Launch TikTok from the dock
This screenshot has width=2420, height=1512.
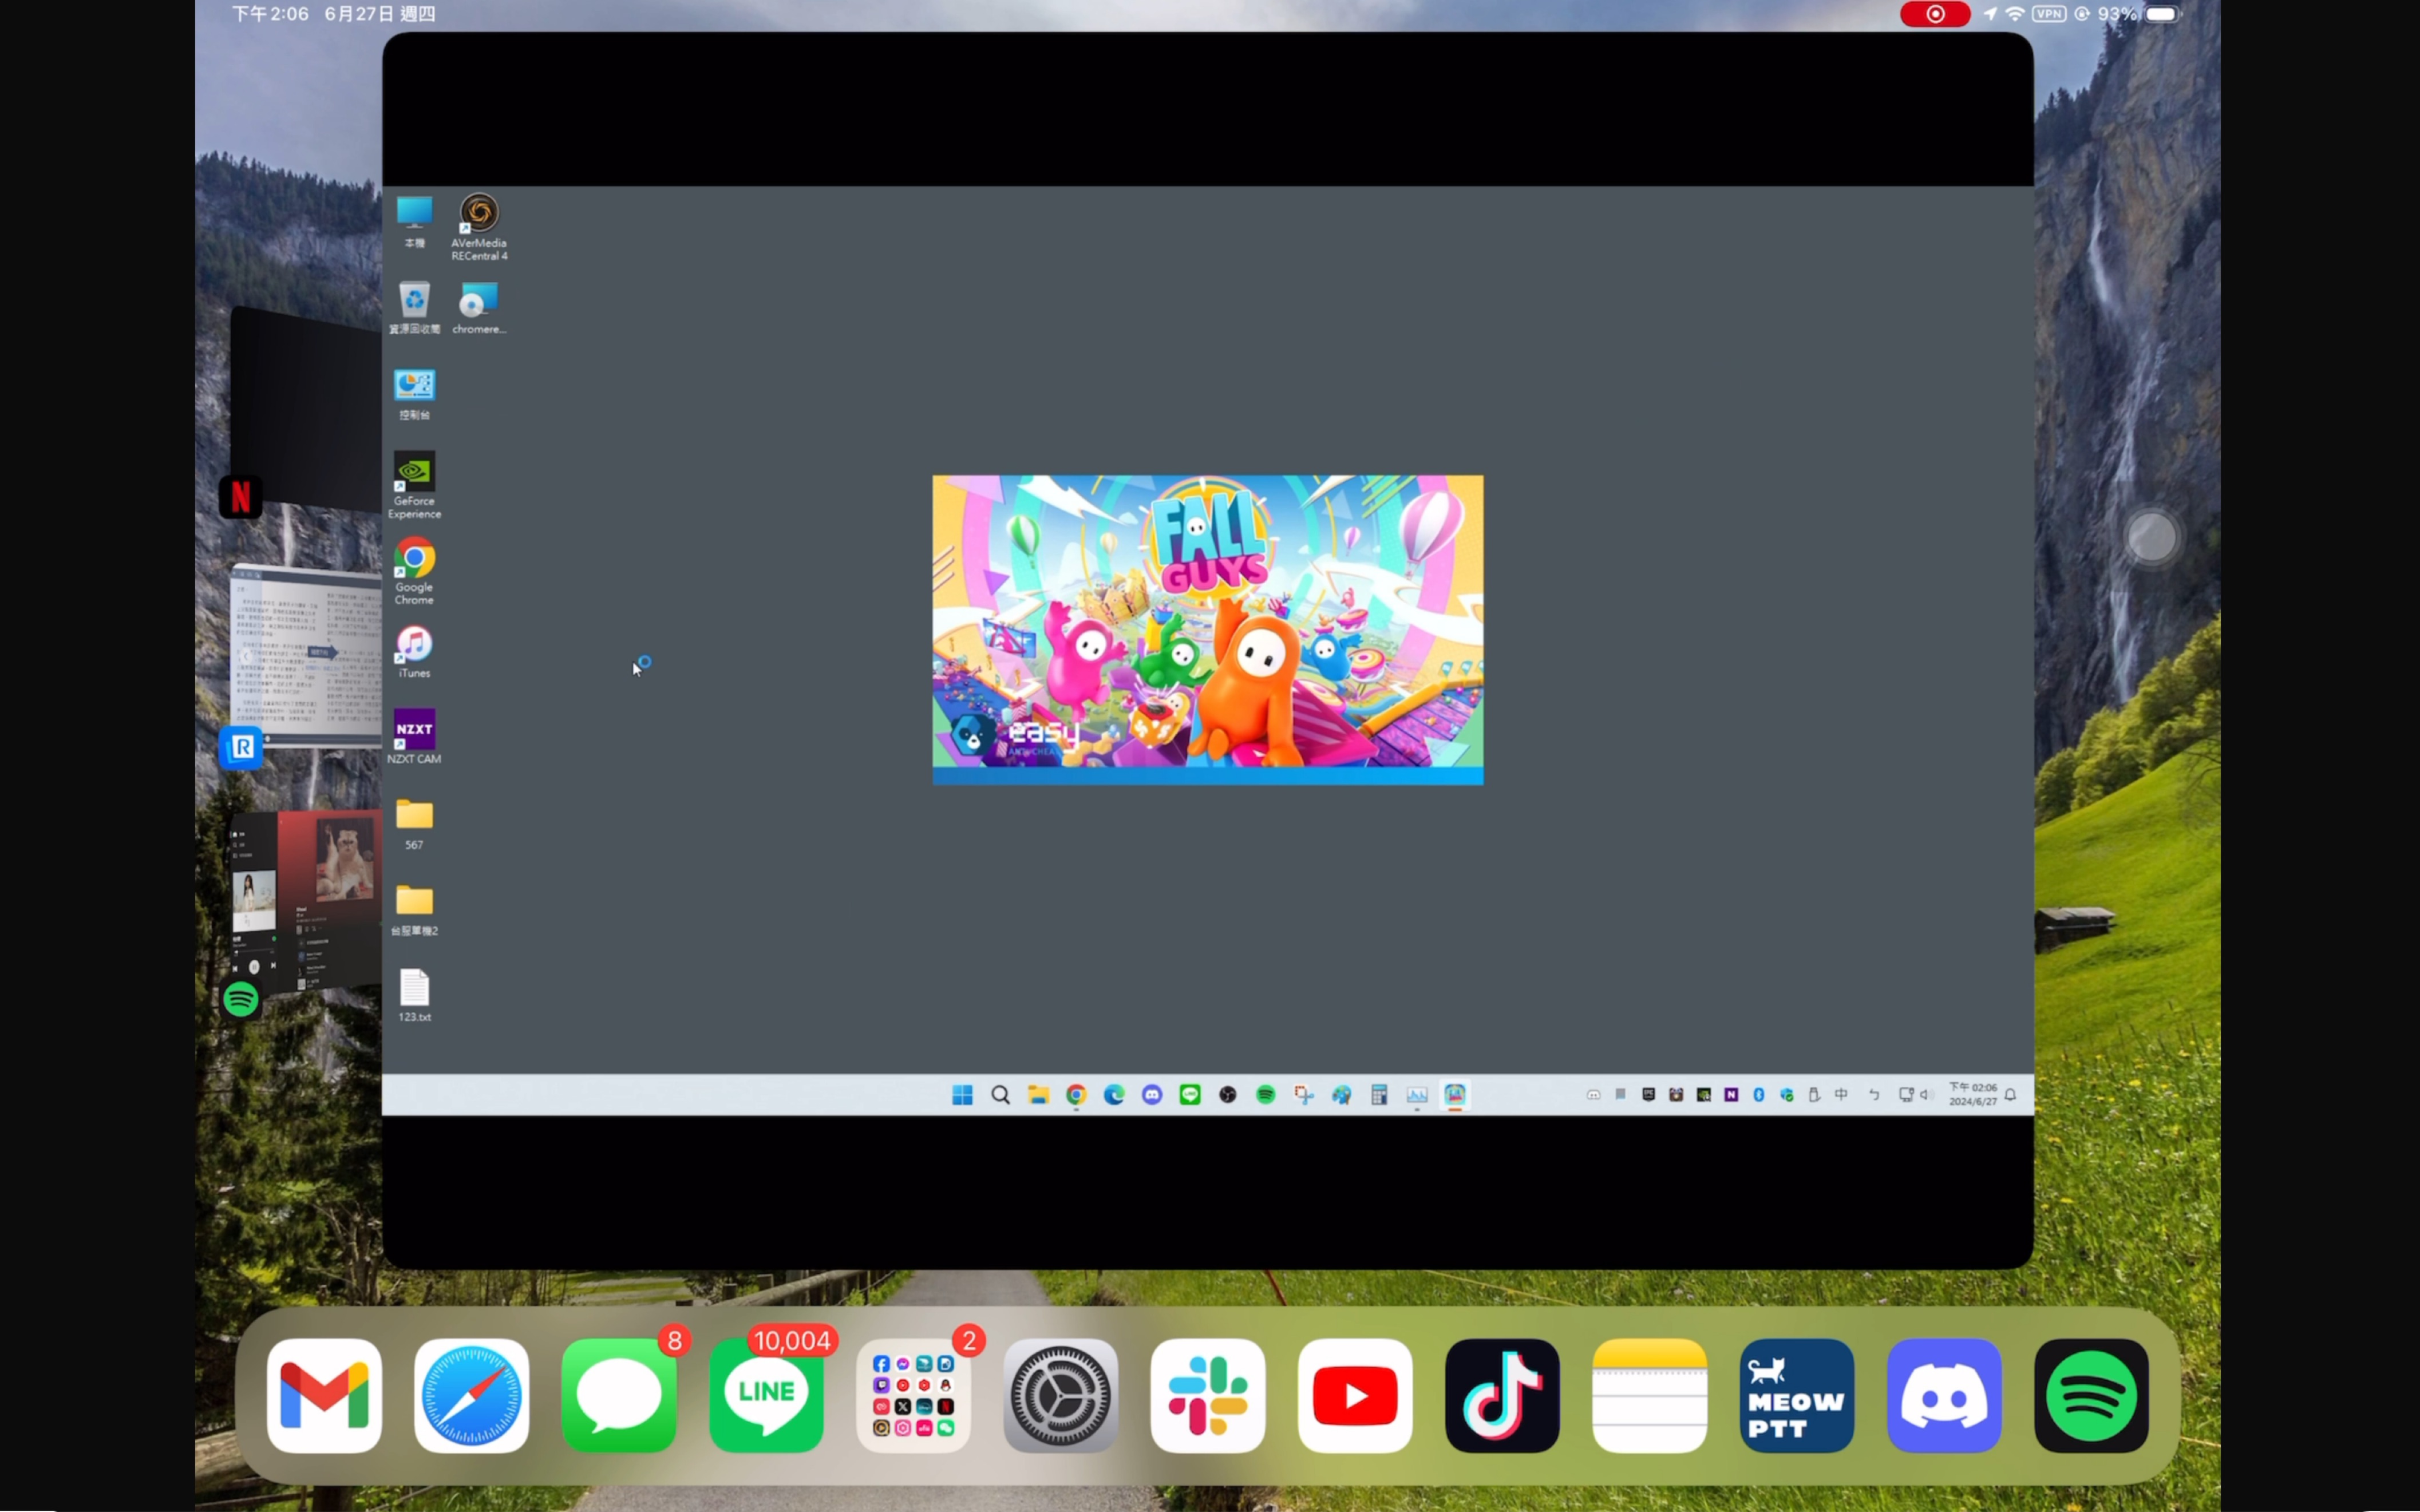(1502, 1395)
